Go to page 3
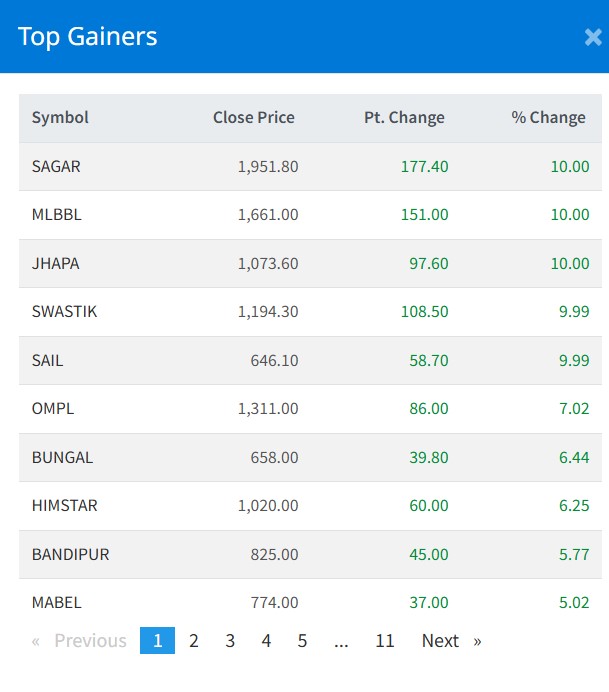The image size is (609, 692). coord(230,641)
